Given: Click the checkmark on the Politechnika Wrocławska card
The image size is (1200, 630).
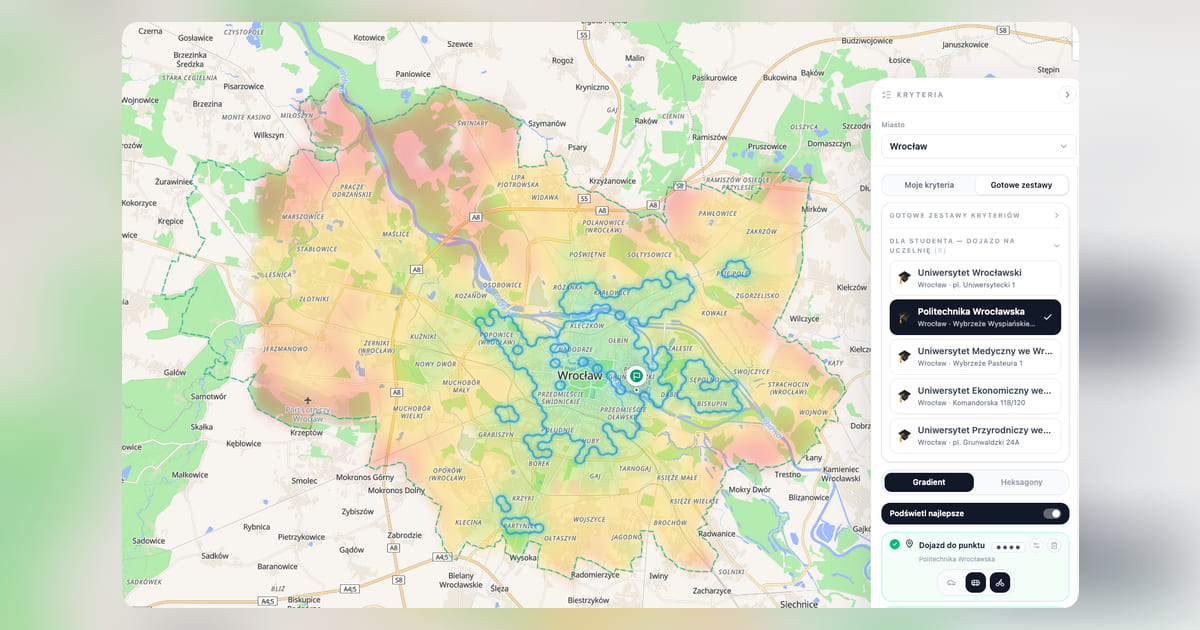Looking at the screenshot, I should click(x=1047, y=317).
